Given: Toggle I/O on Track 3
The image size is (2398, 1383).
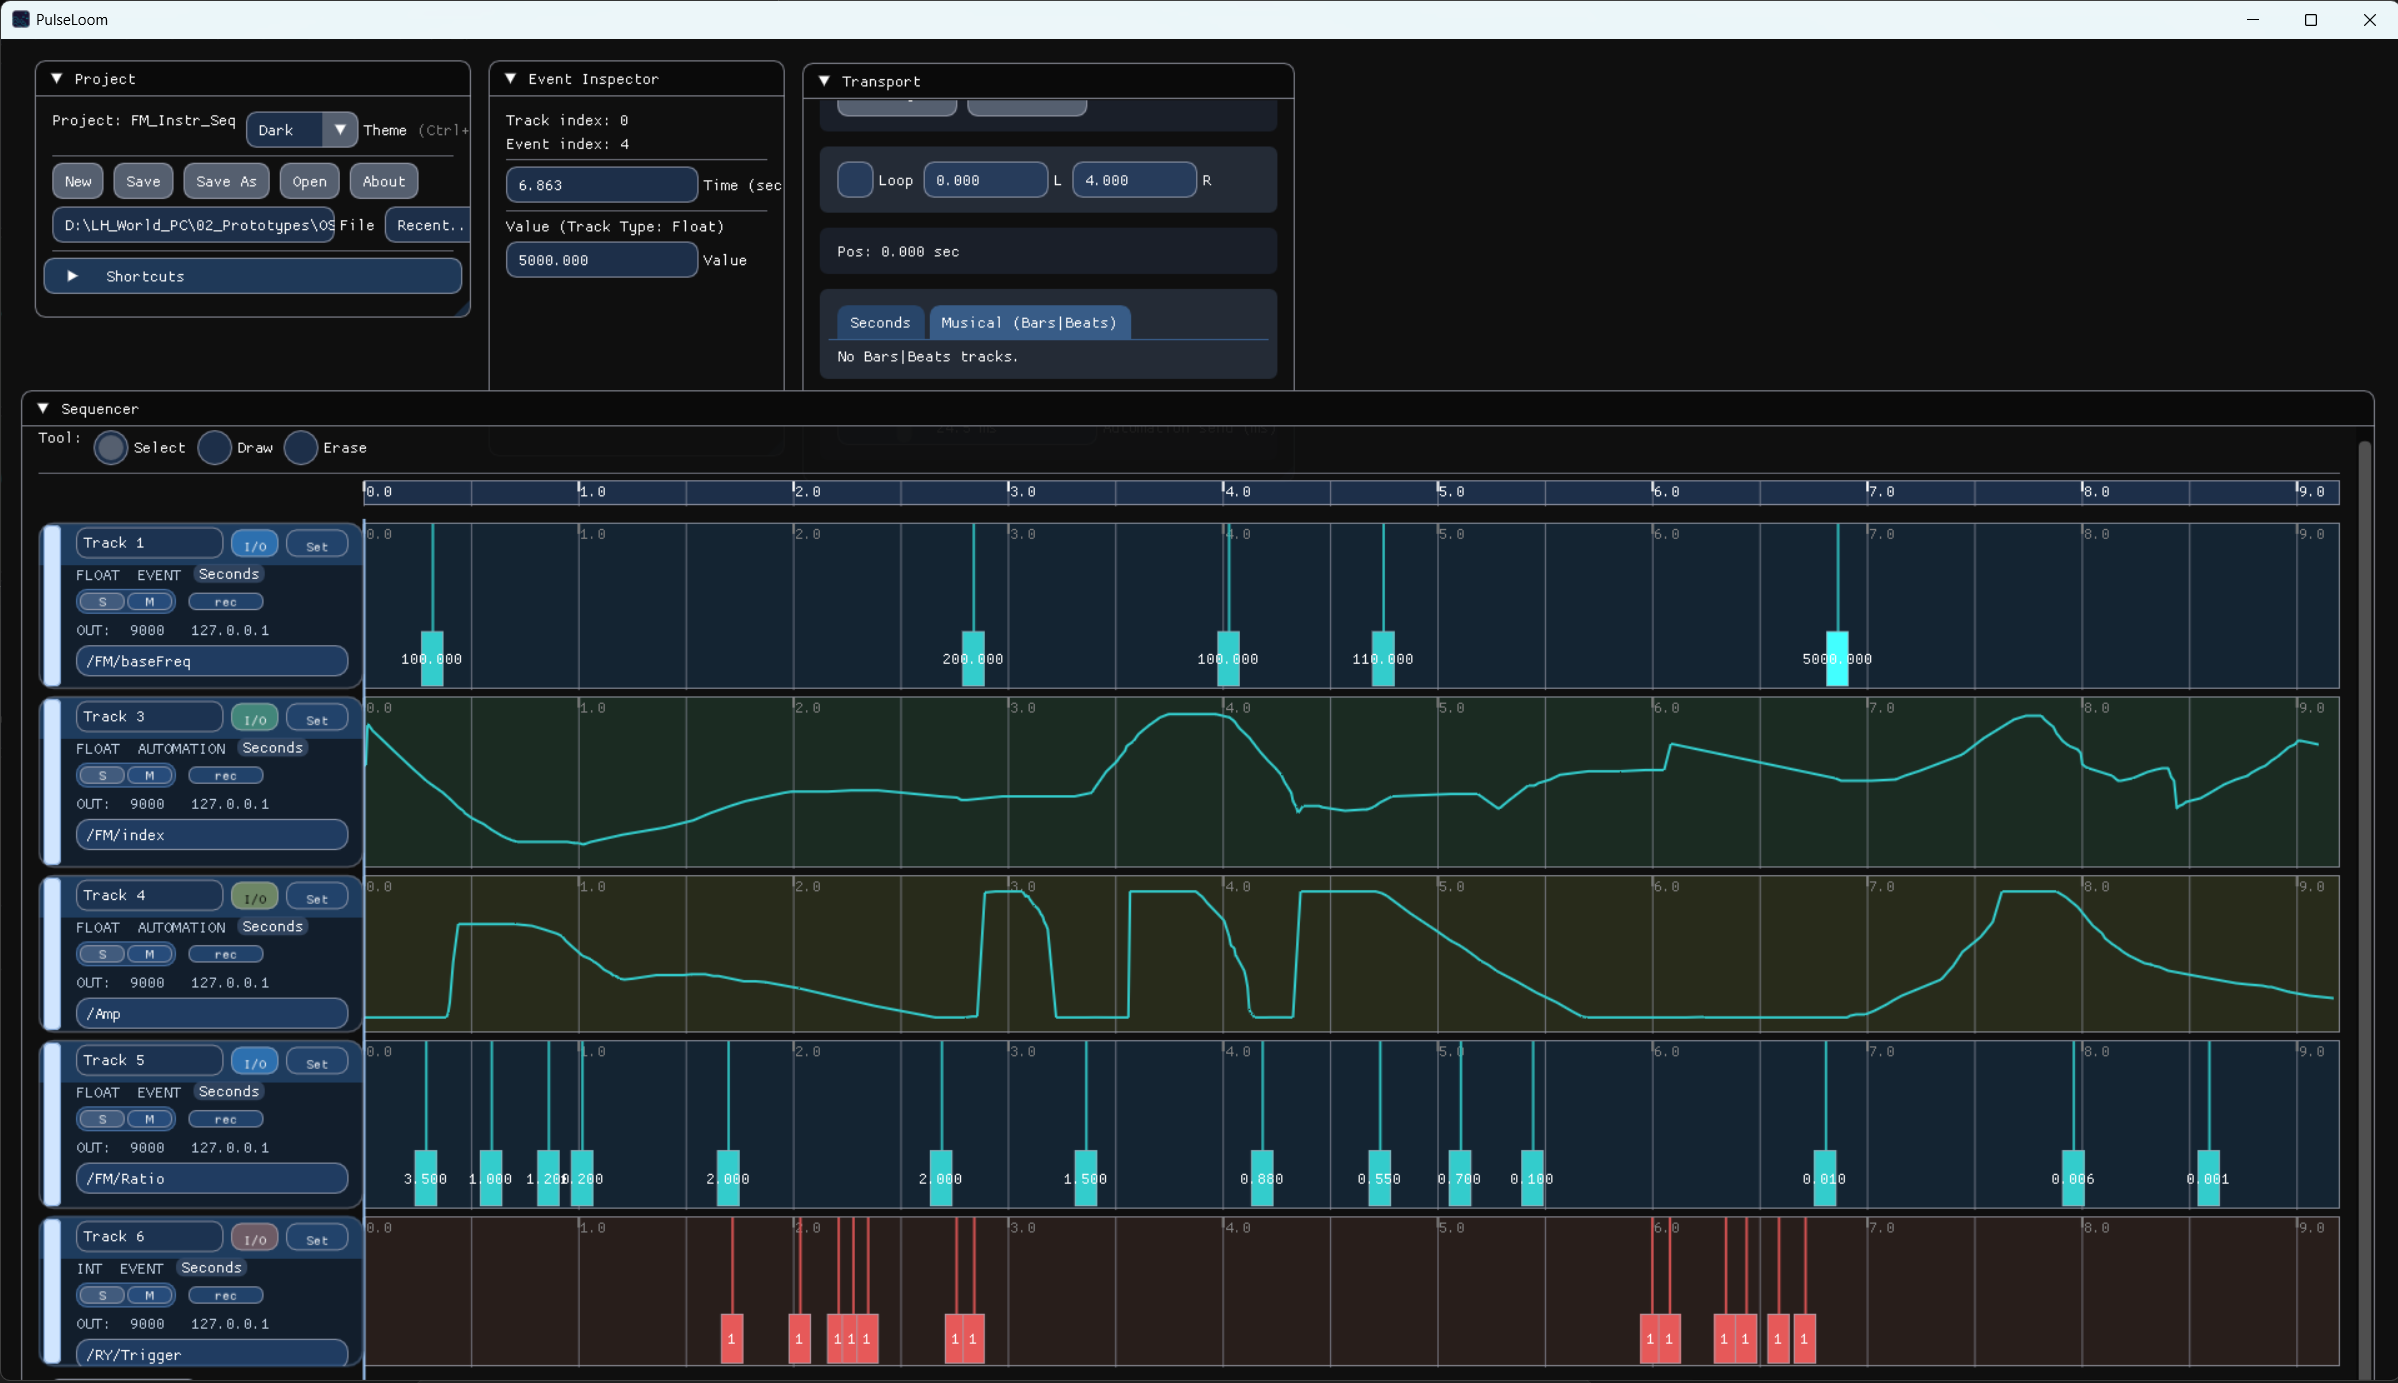Looking at the screenshot, I should coord(255,719).
